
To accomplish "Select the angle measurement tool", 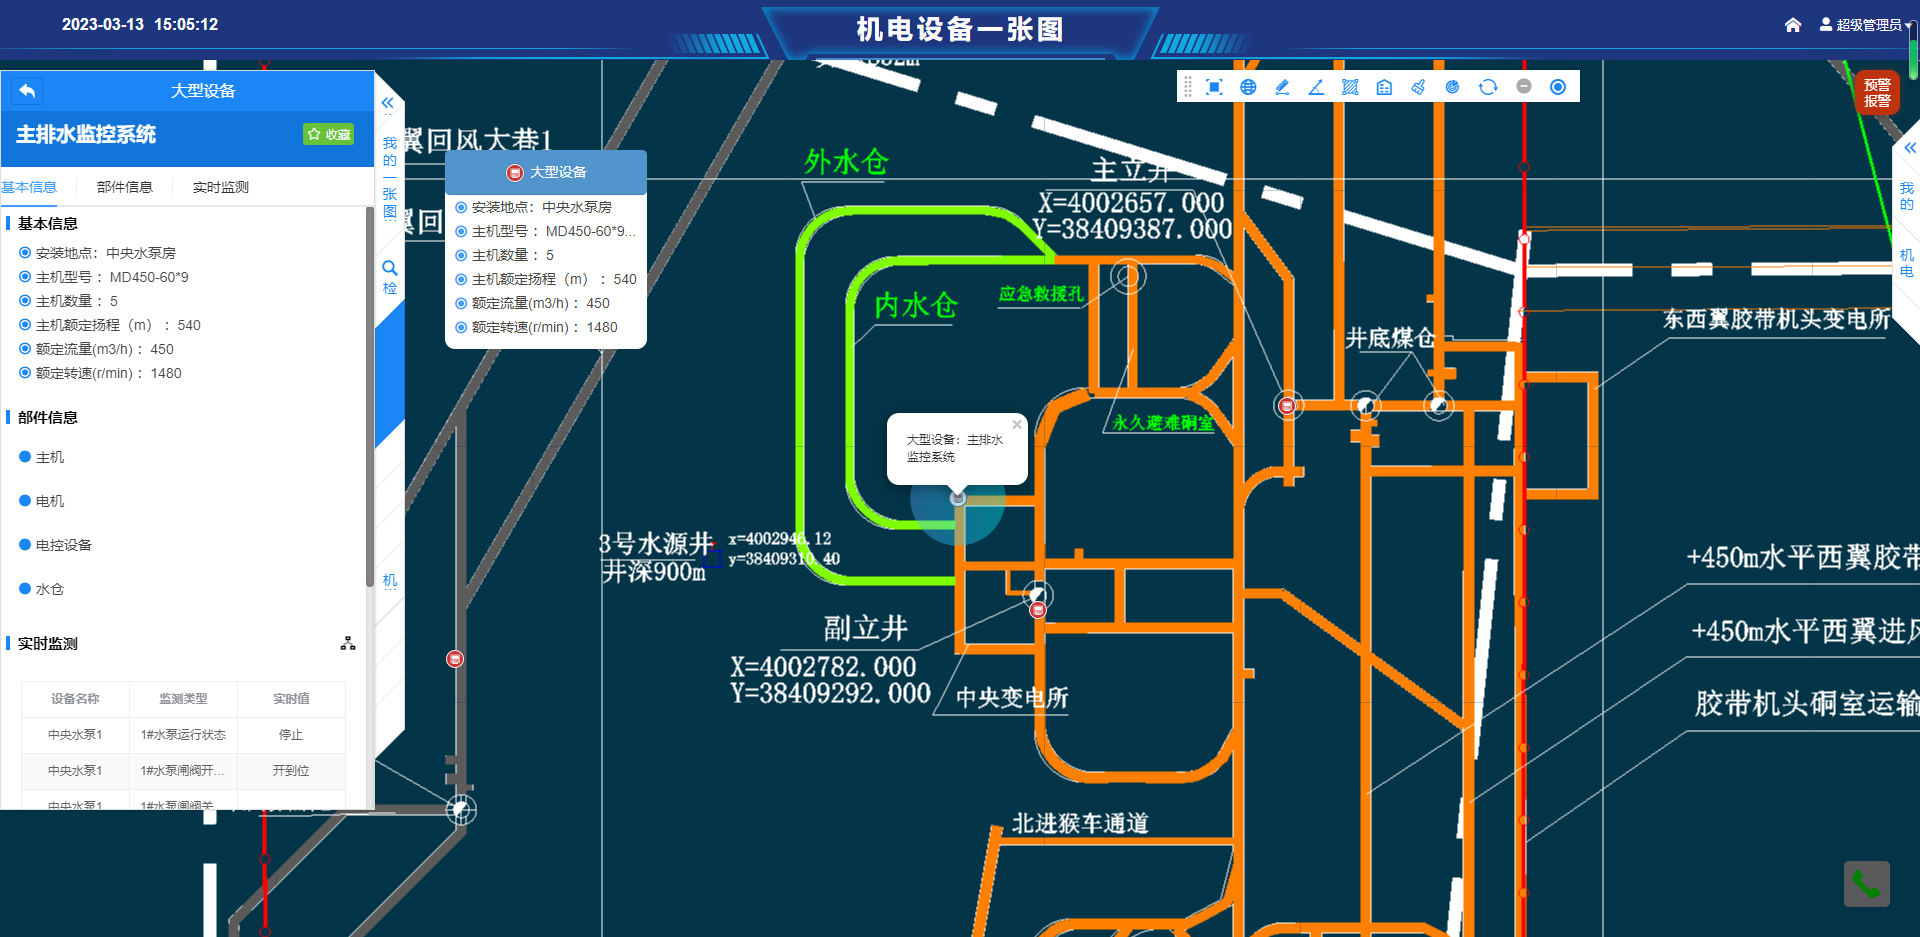I will (1316, 87).
